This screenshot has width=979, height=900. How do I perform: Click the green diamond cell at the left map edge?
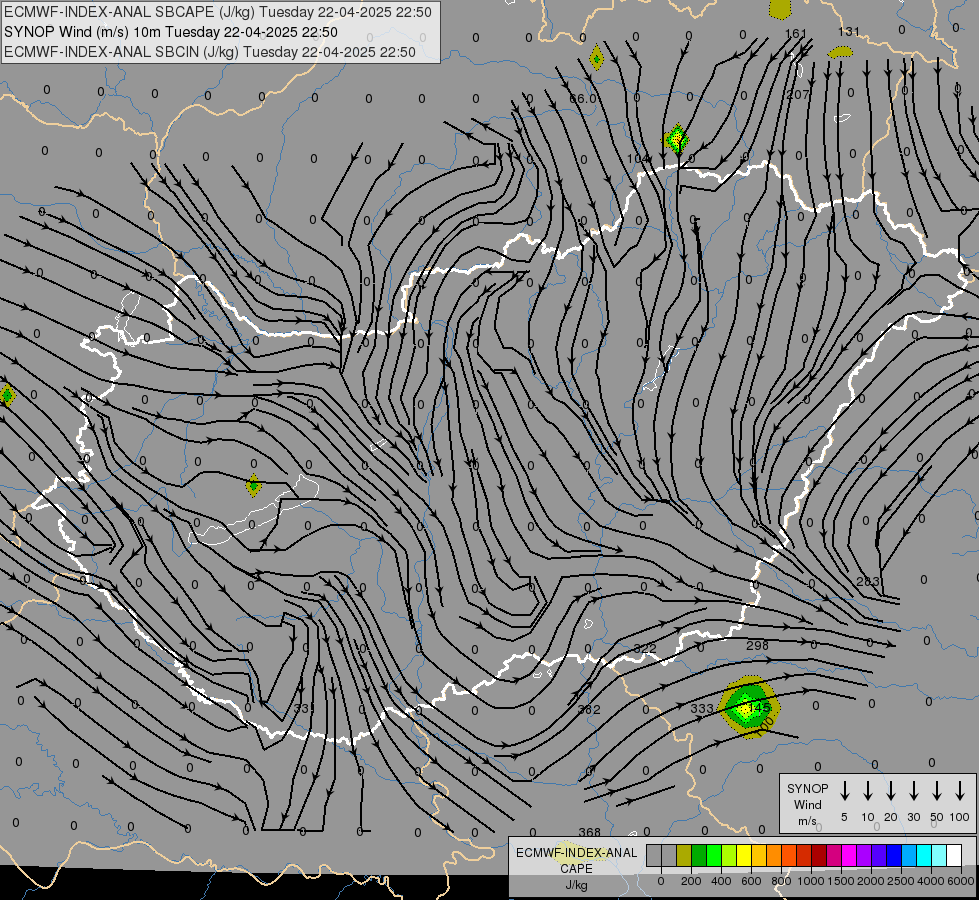coord(7,395)
